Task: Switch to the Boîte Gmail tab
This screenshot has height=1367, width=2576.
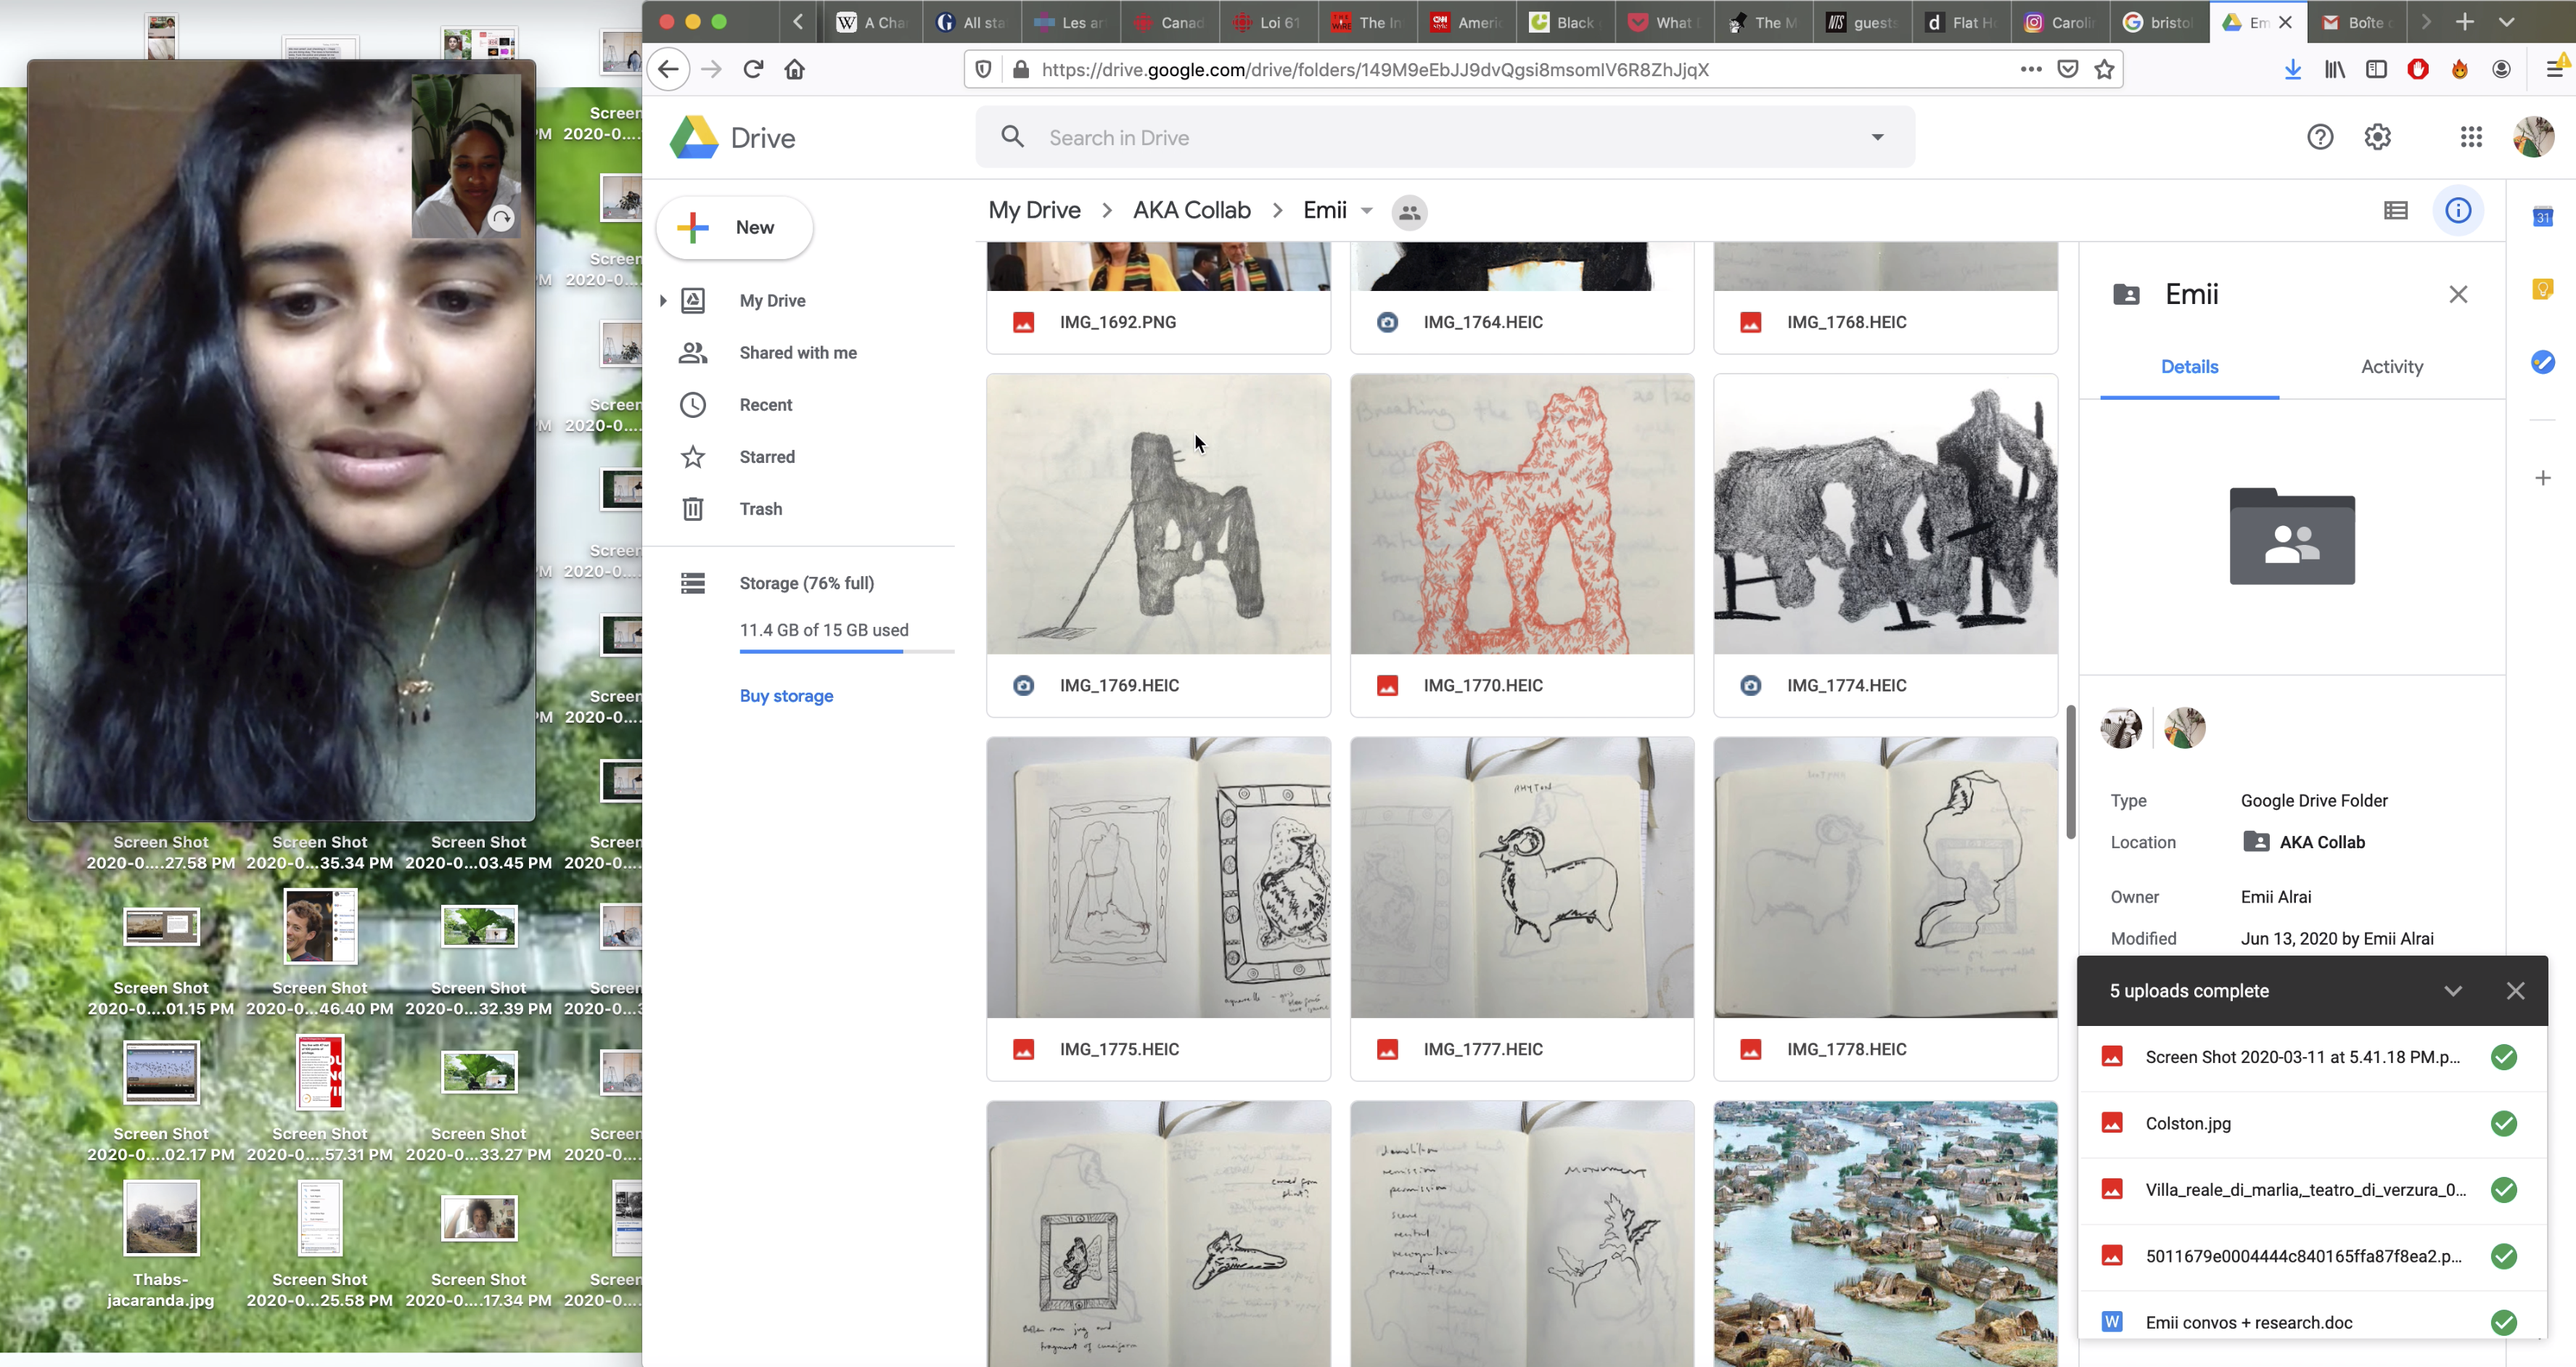Action: point(2358,22)
